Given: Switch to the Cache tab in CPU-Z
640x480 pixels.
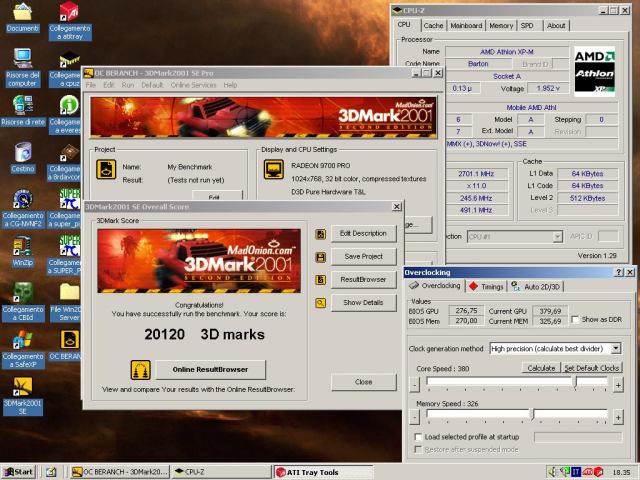Looking at the screenshot, I should 433,26.
